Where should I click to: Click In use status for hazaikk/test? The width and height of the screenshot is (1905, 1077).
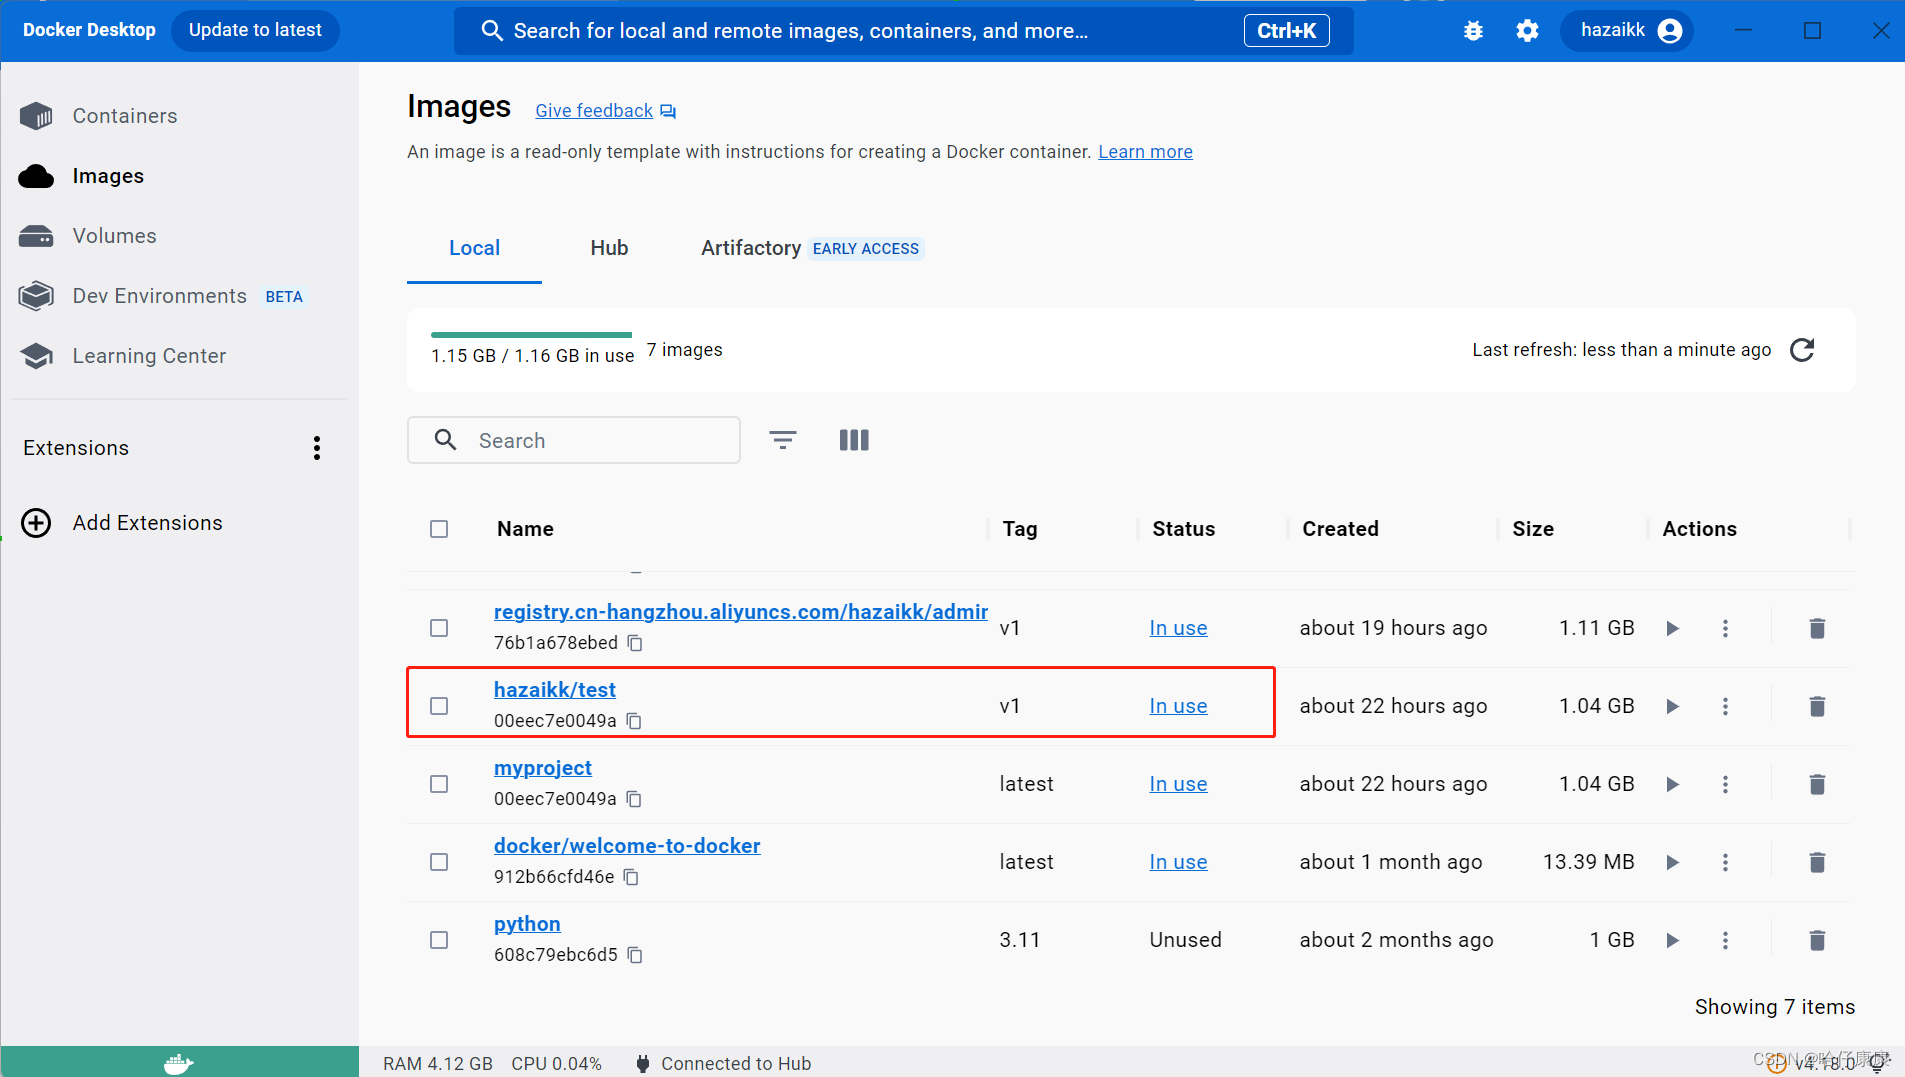tap(1178, 706)
